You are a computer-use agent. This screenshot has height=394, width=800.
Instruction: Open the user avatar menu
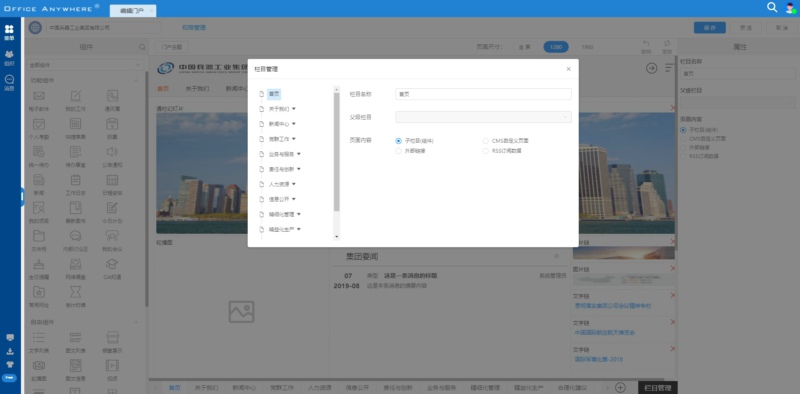coord(790,8)
